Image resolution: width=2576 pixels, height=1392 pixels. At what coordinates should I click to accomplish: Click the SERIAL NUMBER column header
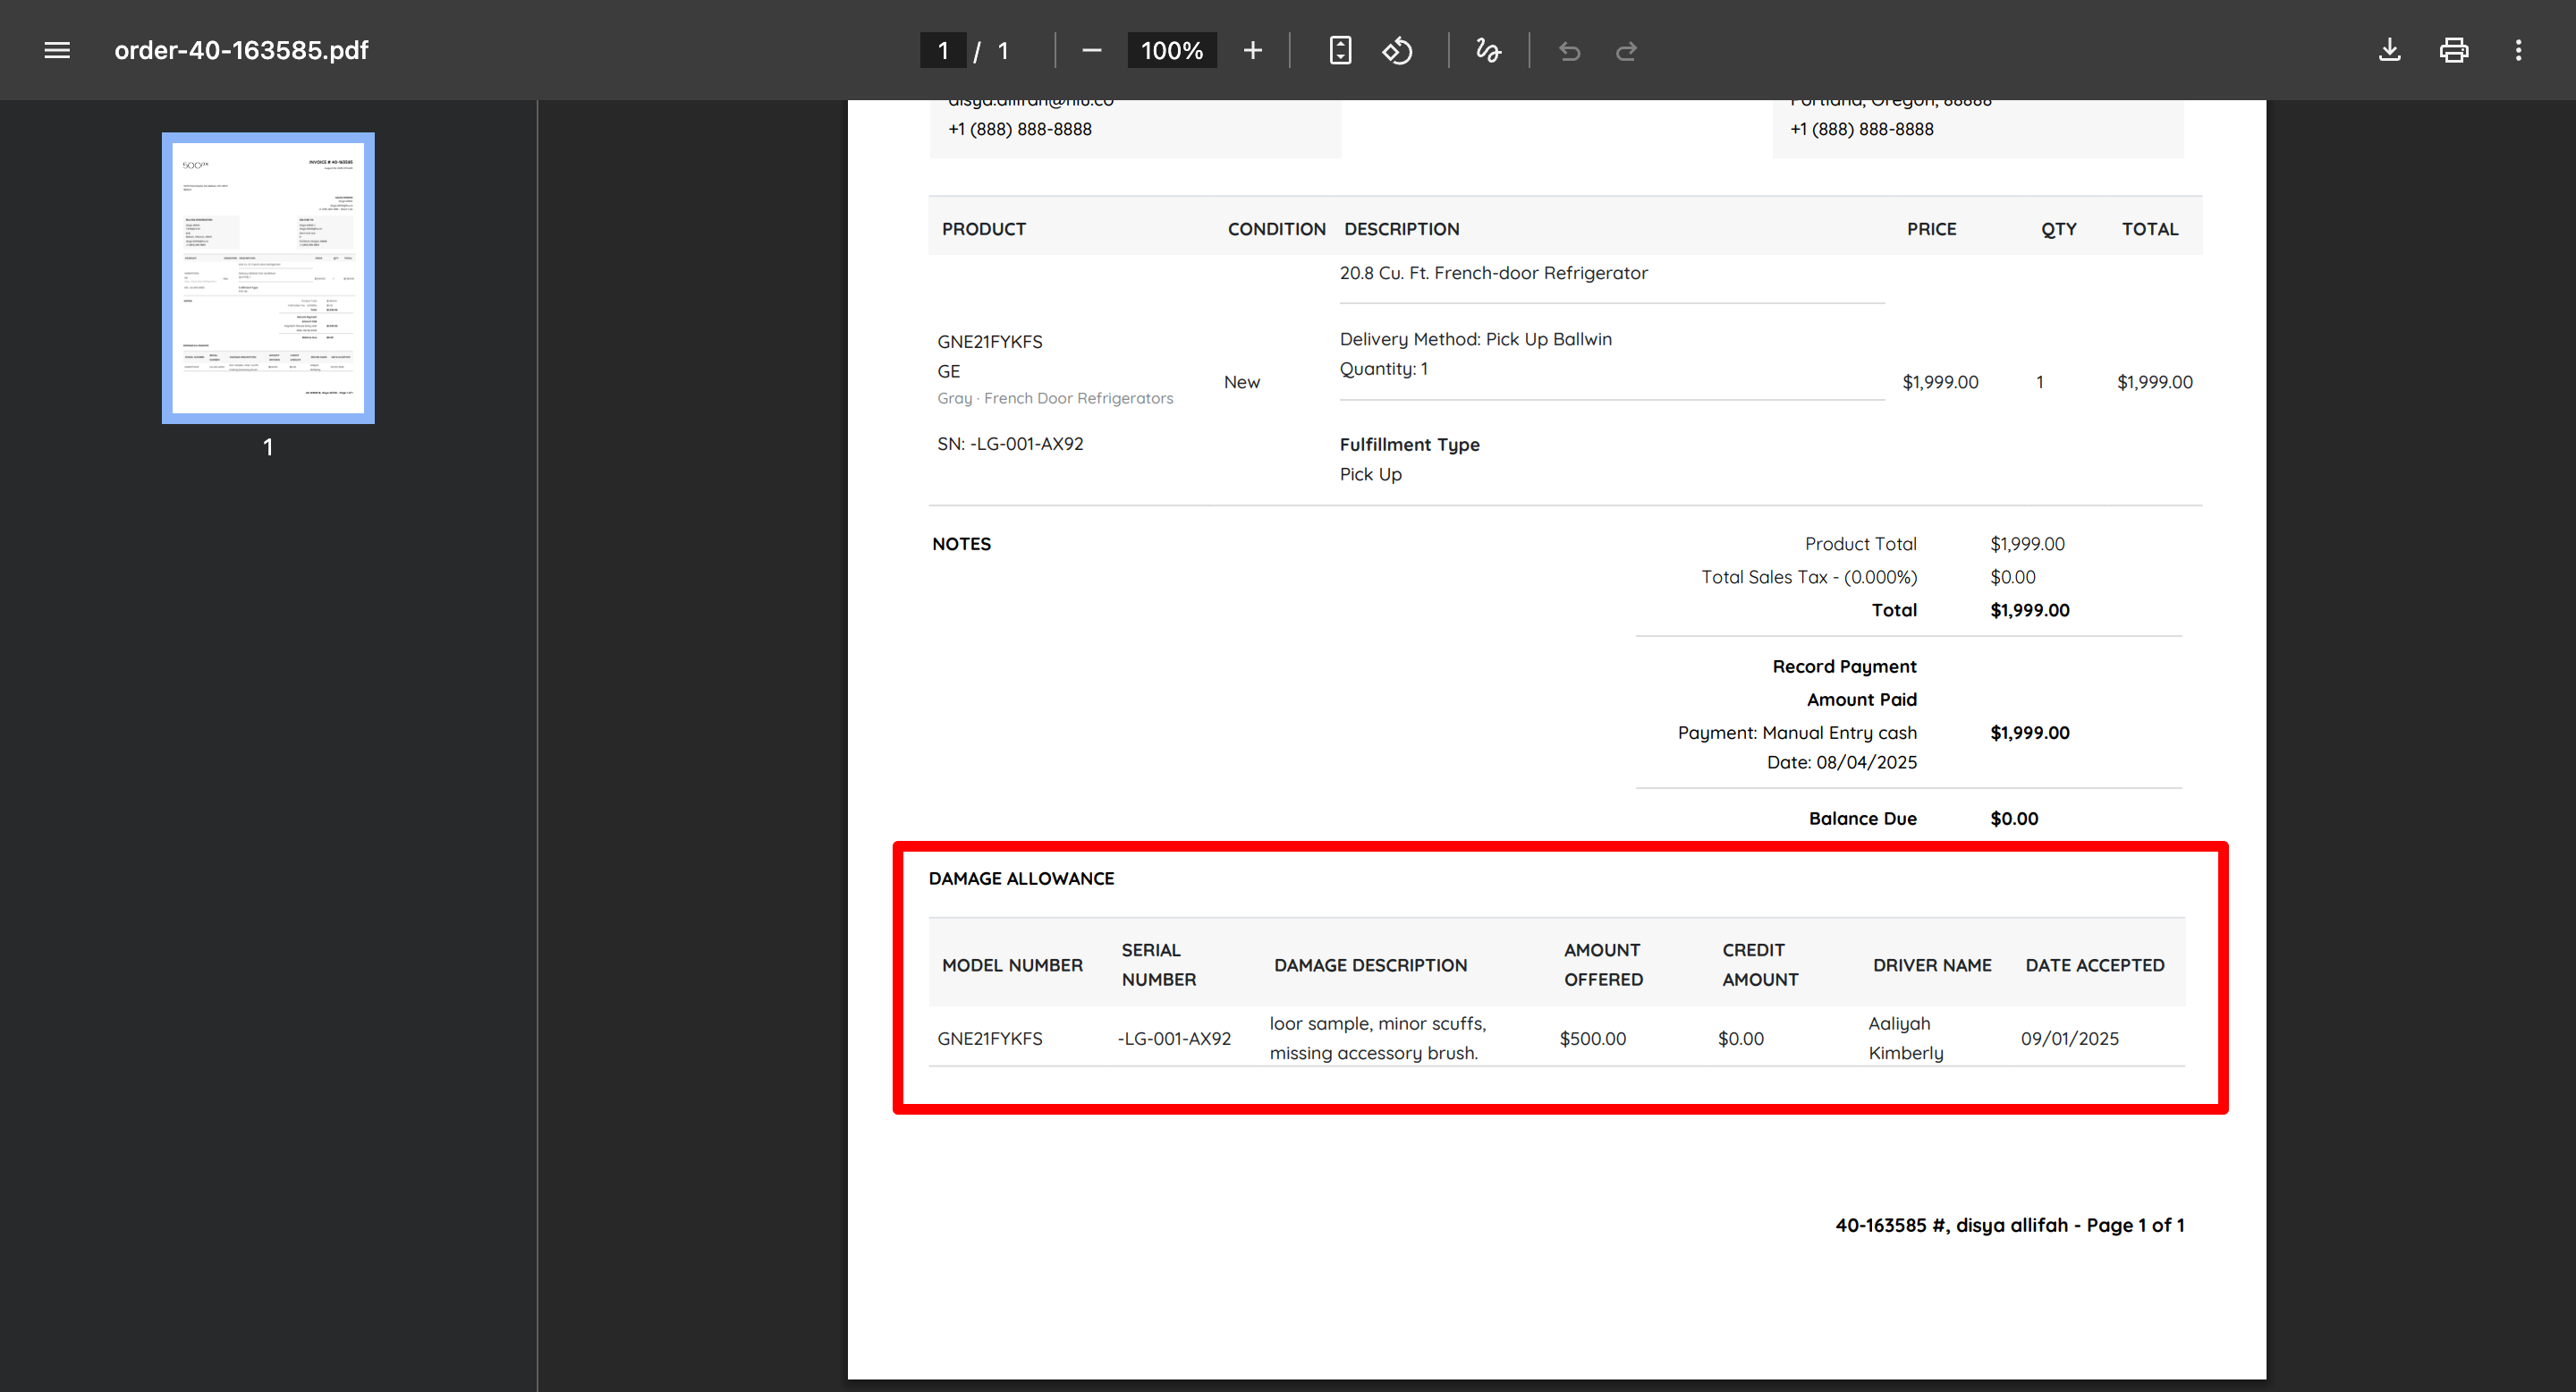(x=1158, y=965)
